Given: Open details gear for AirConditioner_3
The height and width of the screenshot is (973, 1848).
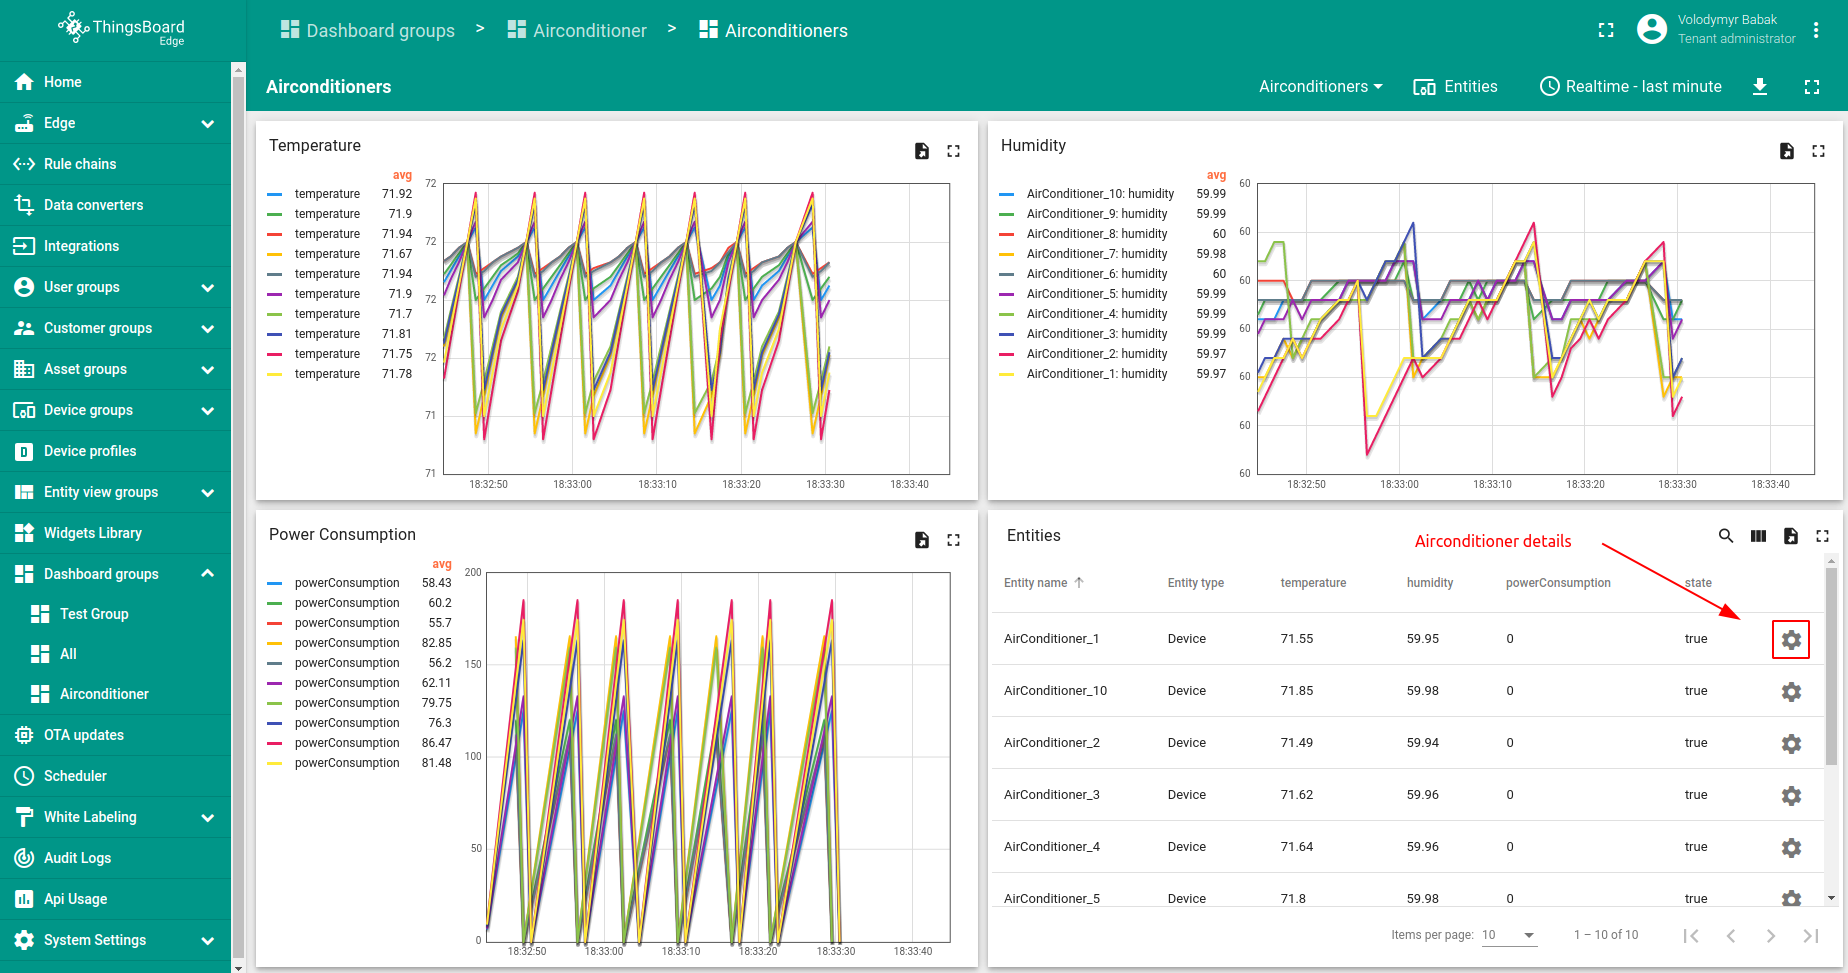Looking at the screenshot, I should (x=1791, y=795).
